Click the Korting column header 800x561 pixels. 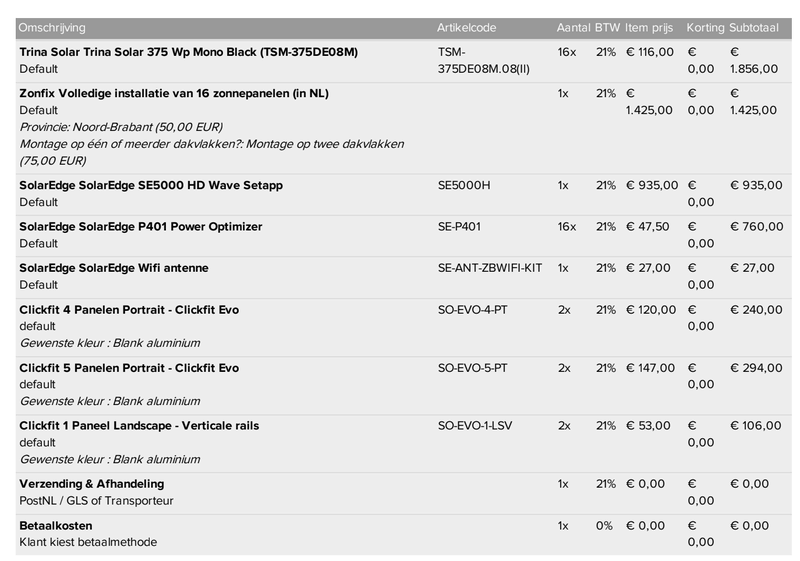click(706, 27)
